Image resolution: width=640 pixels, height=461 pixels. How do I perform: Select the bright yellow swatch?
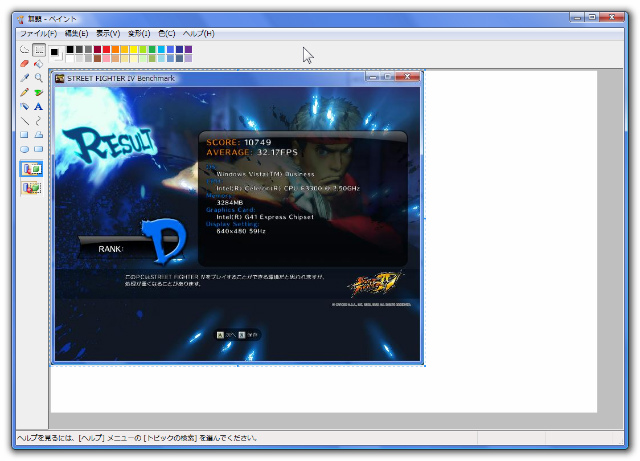coord(133,50)
